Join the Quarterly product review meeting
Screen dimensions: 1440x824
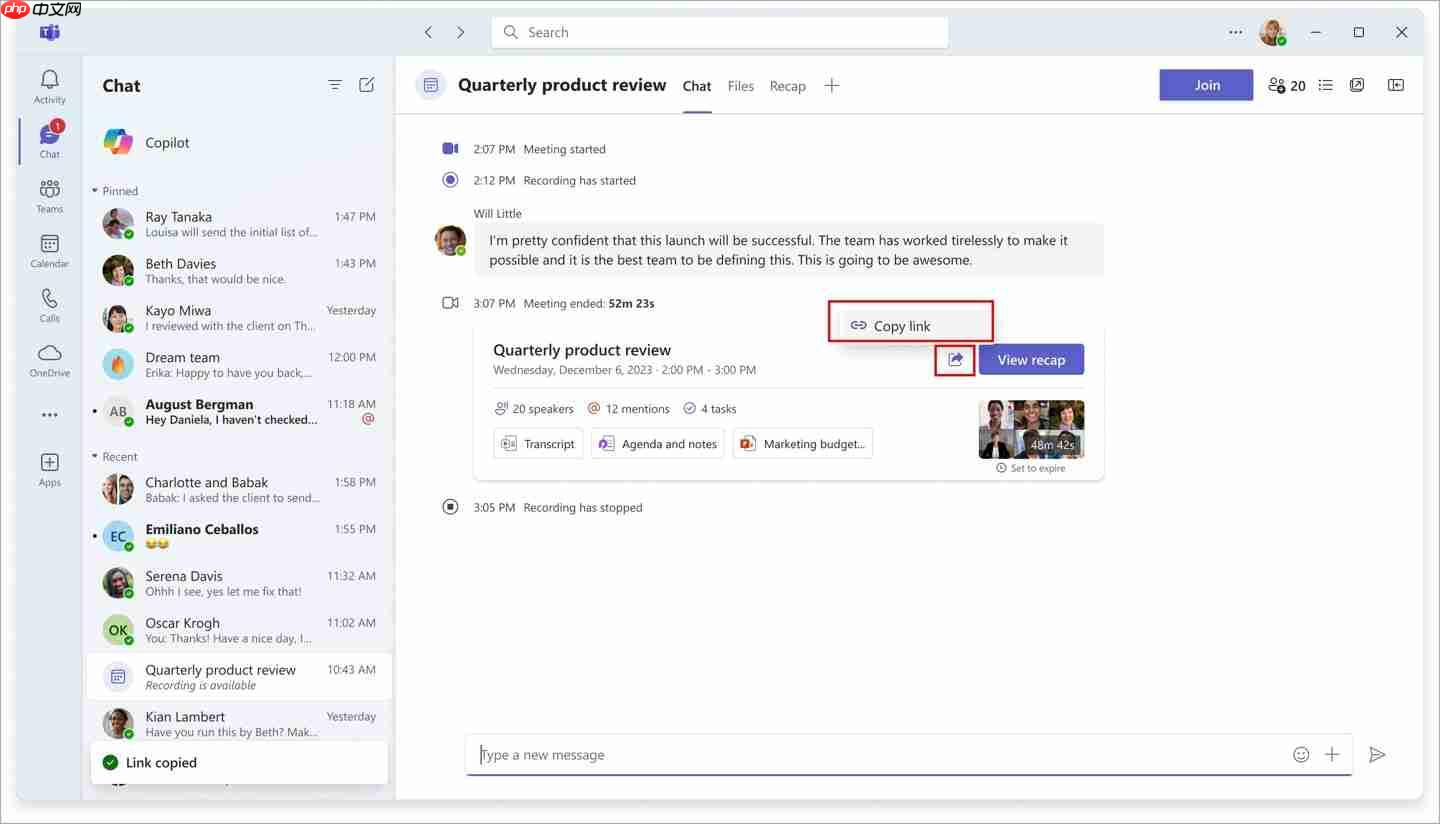click(1206, 85)
